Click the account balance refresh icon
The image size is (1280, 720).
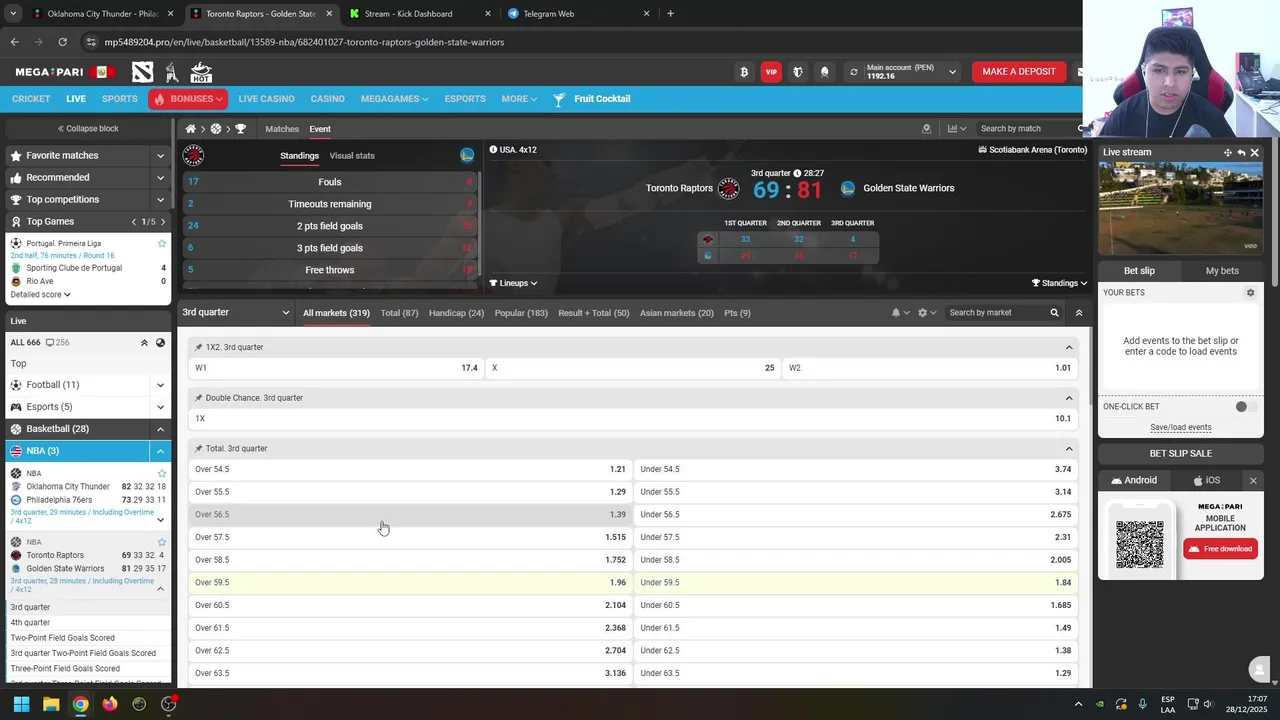click(x=853, y=72)
